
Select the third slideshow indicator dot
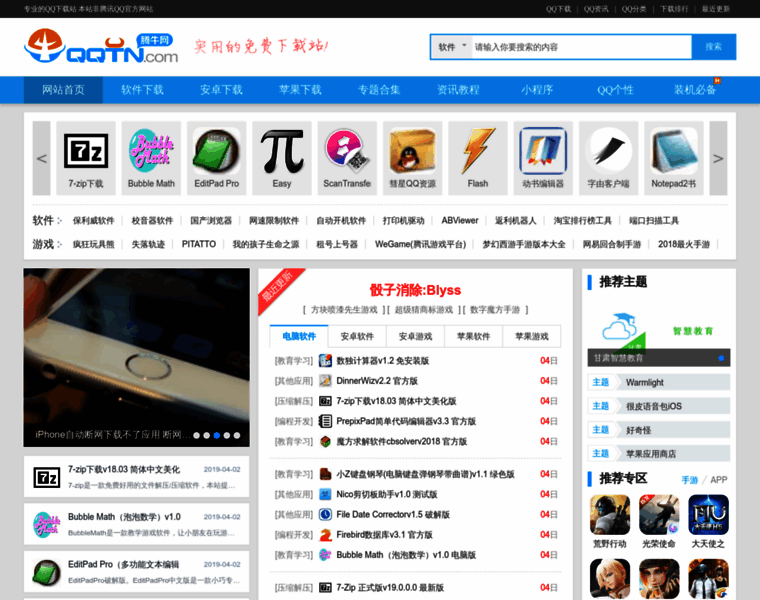[x=217, y=435]
